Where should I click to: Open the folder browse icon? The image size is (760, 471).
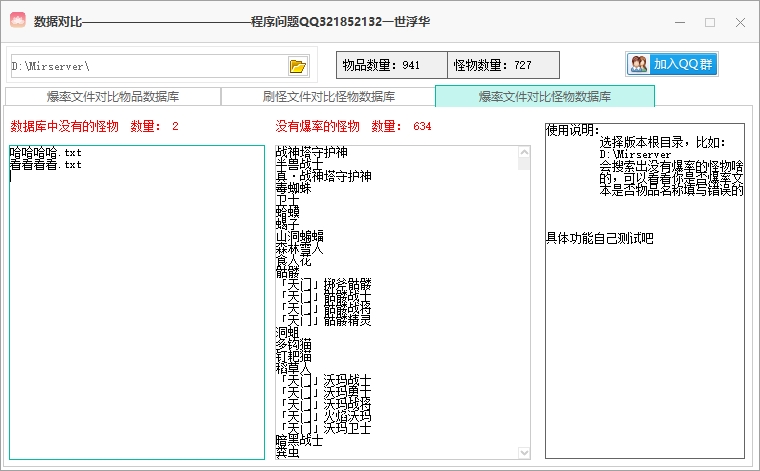click(x=298, y=66)
